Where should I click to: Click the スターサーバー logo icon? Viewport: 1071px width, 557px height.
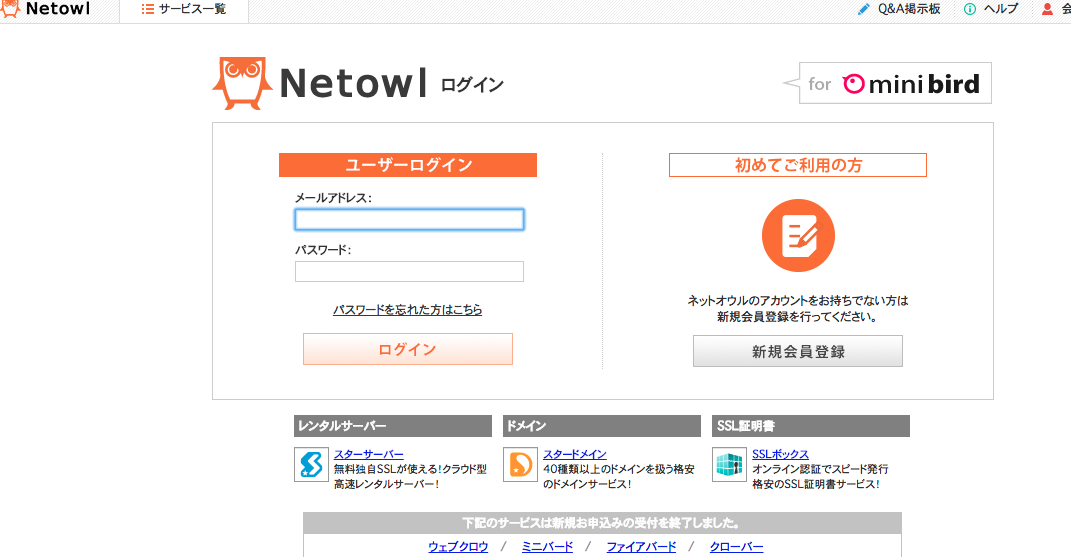tap(311, 465)
